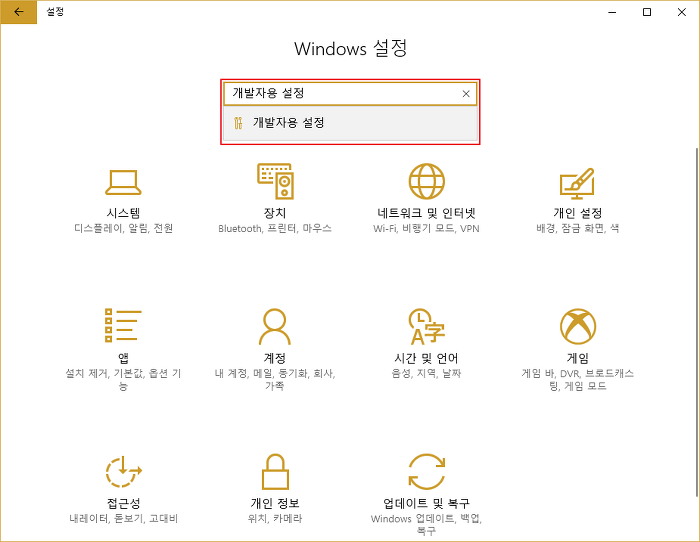Screen dimensions: 700x542
Task: Click the tools icon beside 개발자용 설정 suggestion
Action: 238,123
